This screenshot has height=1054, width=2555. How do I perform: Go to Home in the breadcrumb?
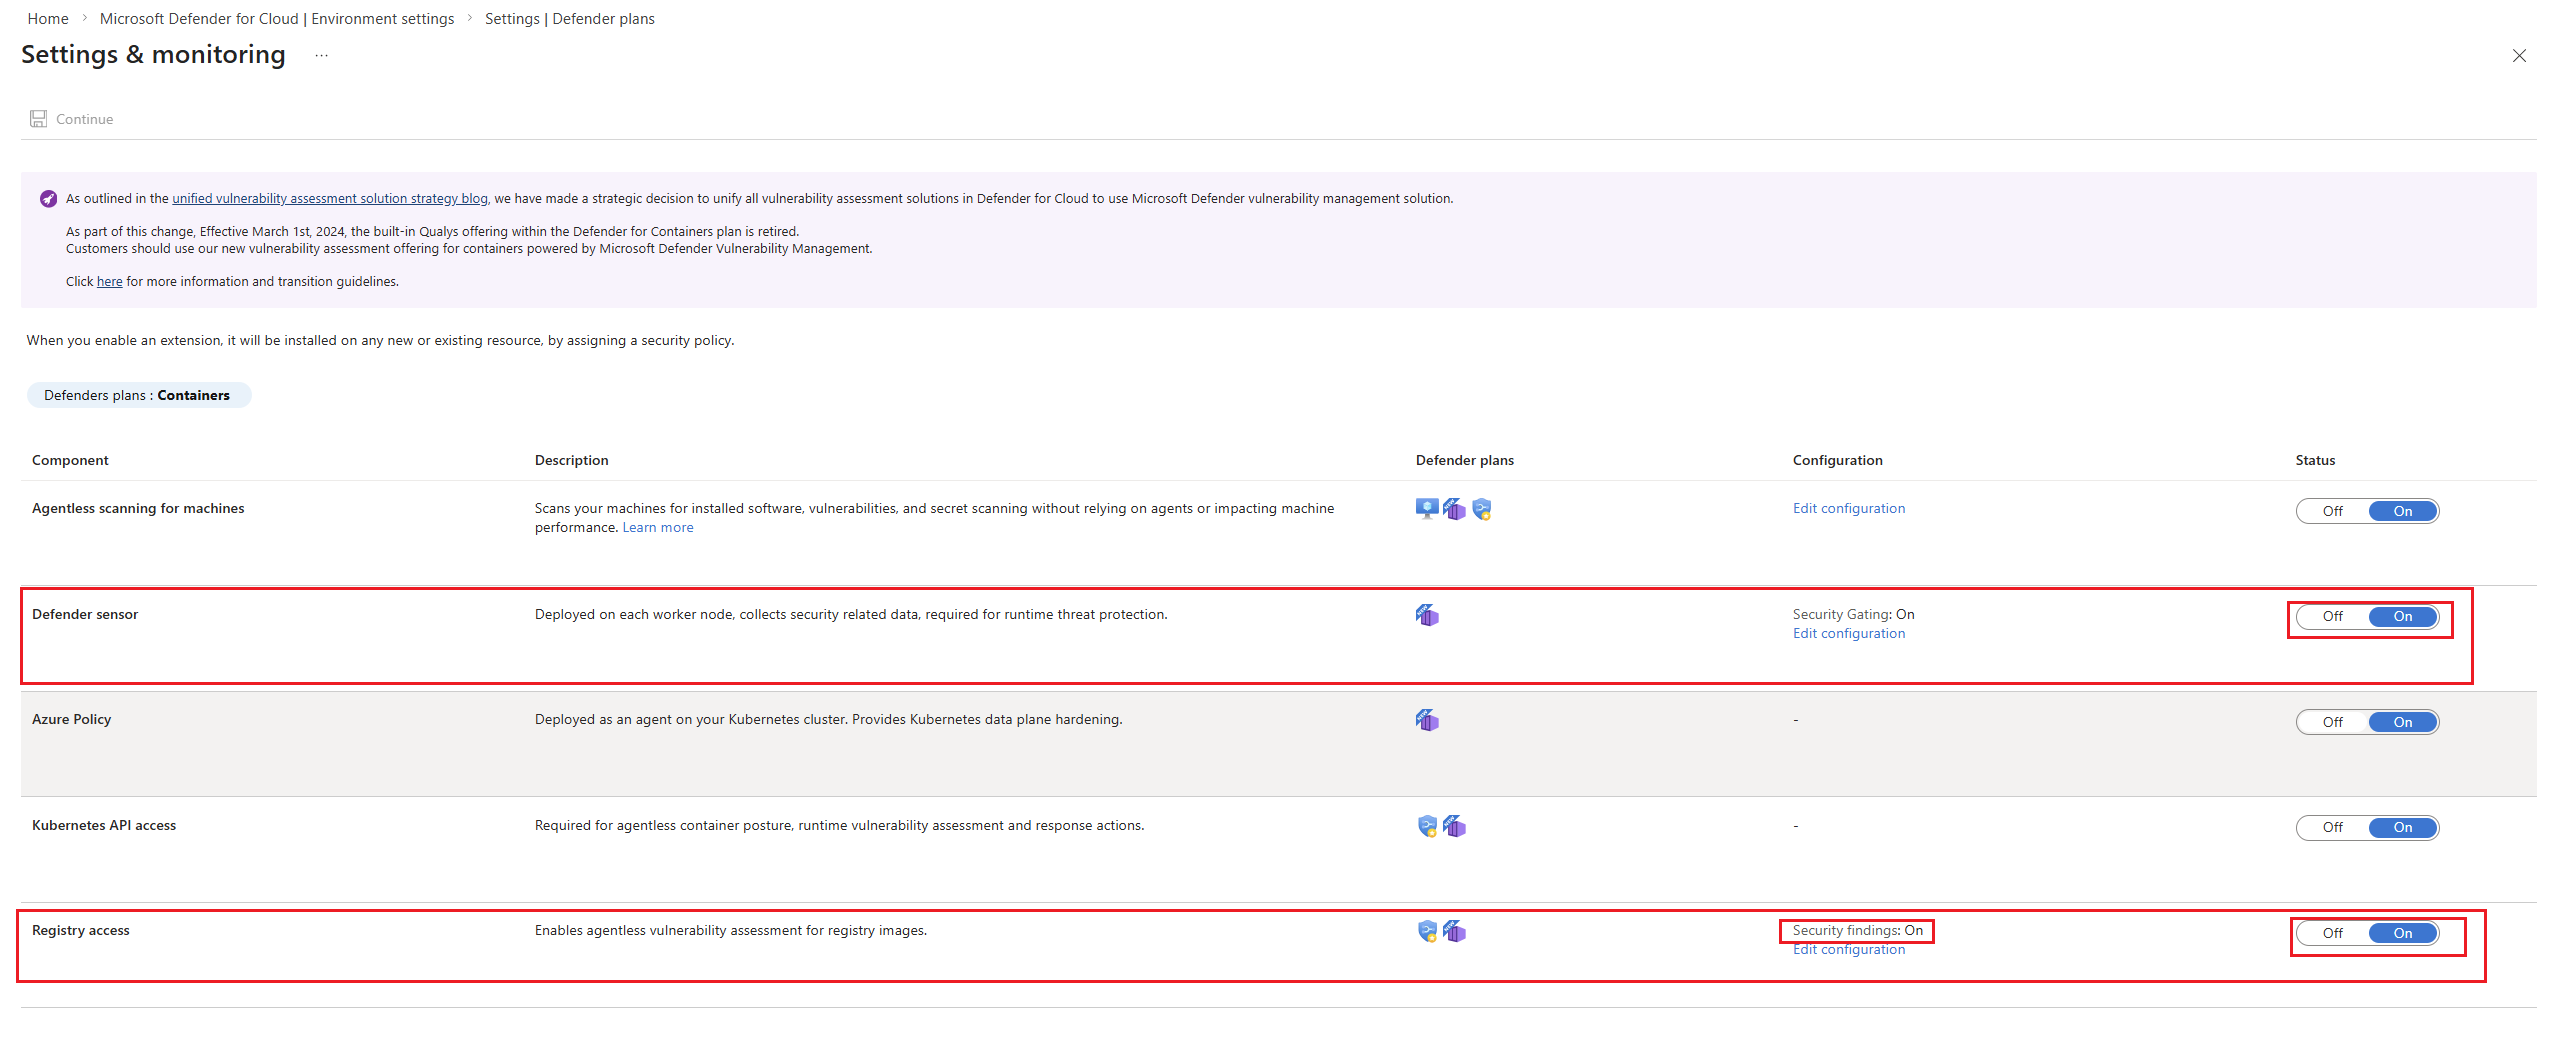(x=48, y=19)
